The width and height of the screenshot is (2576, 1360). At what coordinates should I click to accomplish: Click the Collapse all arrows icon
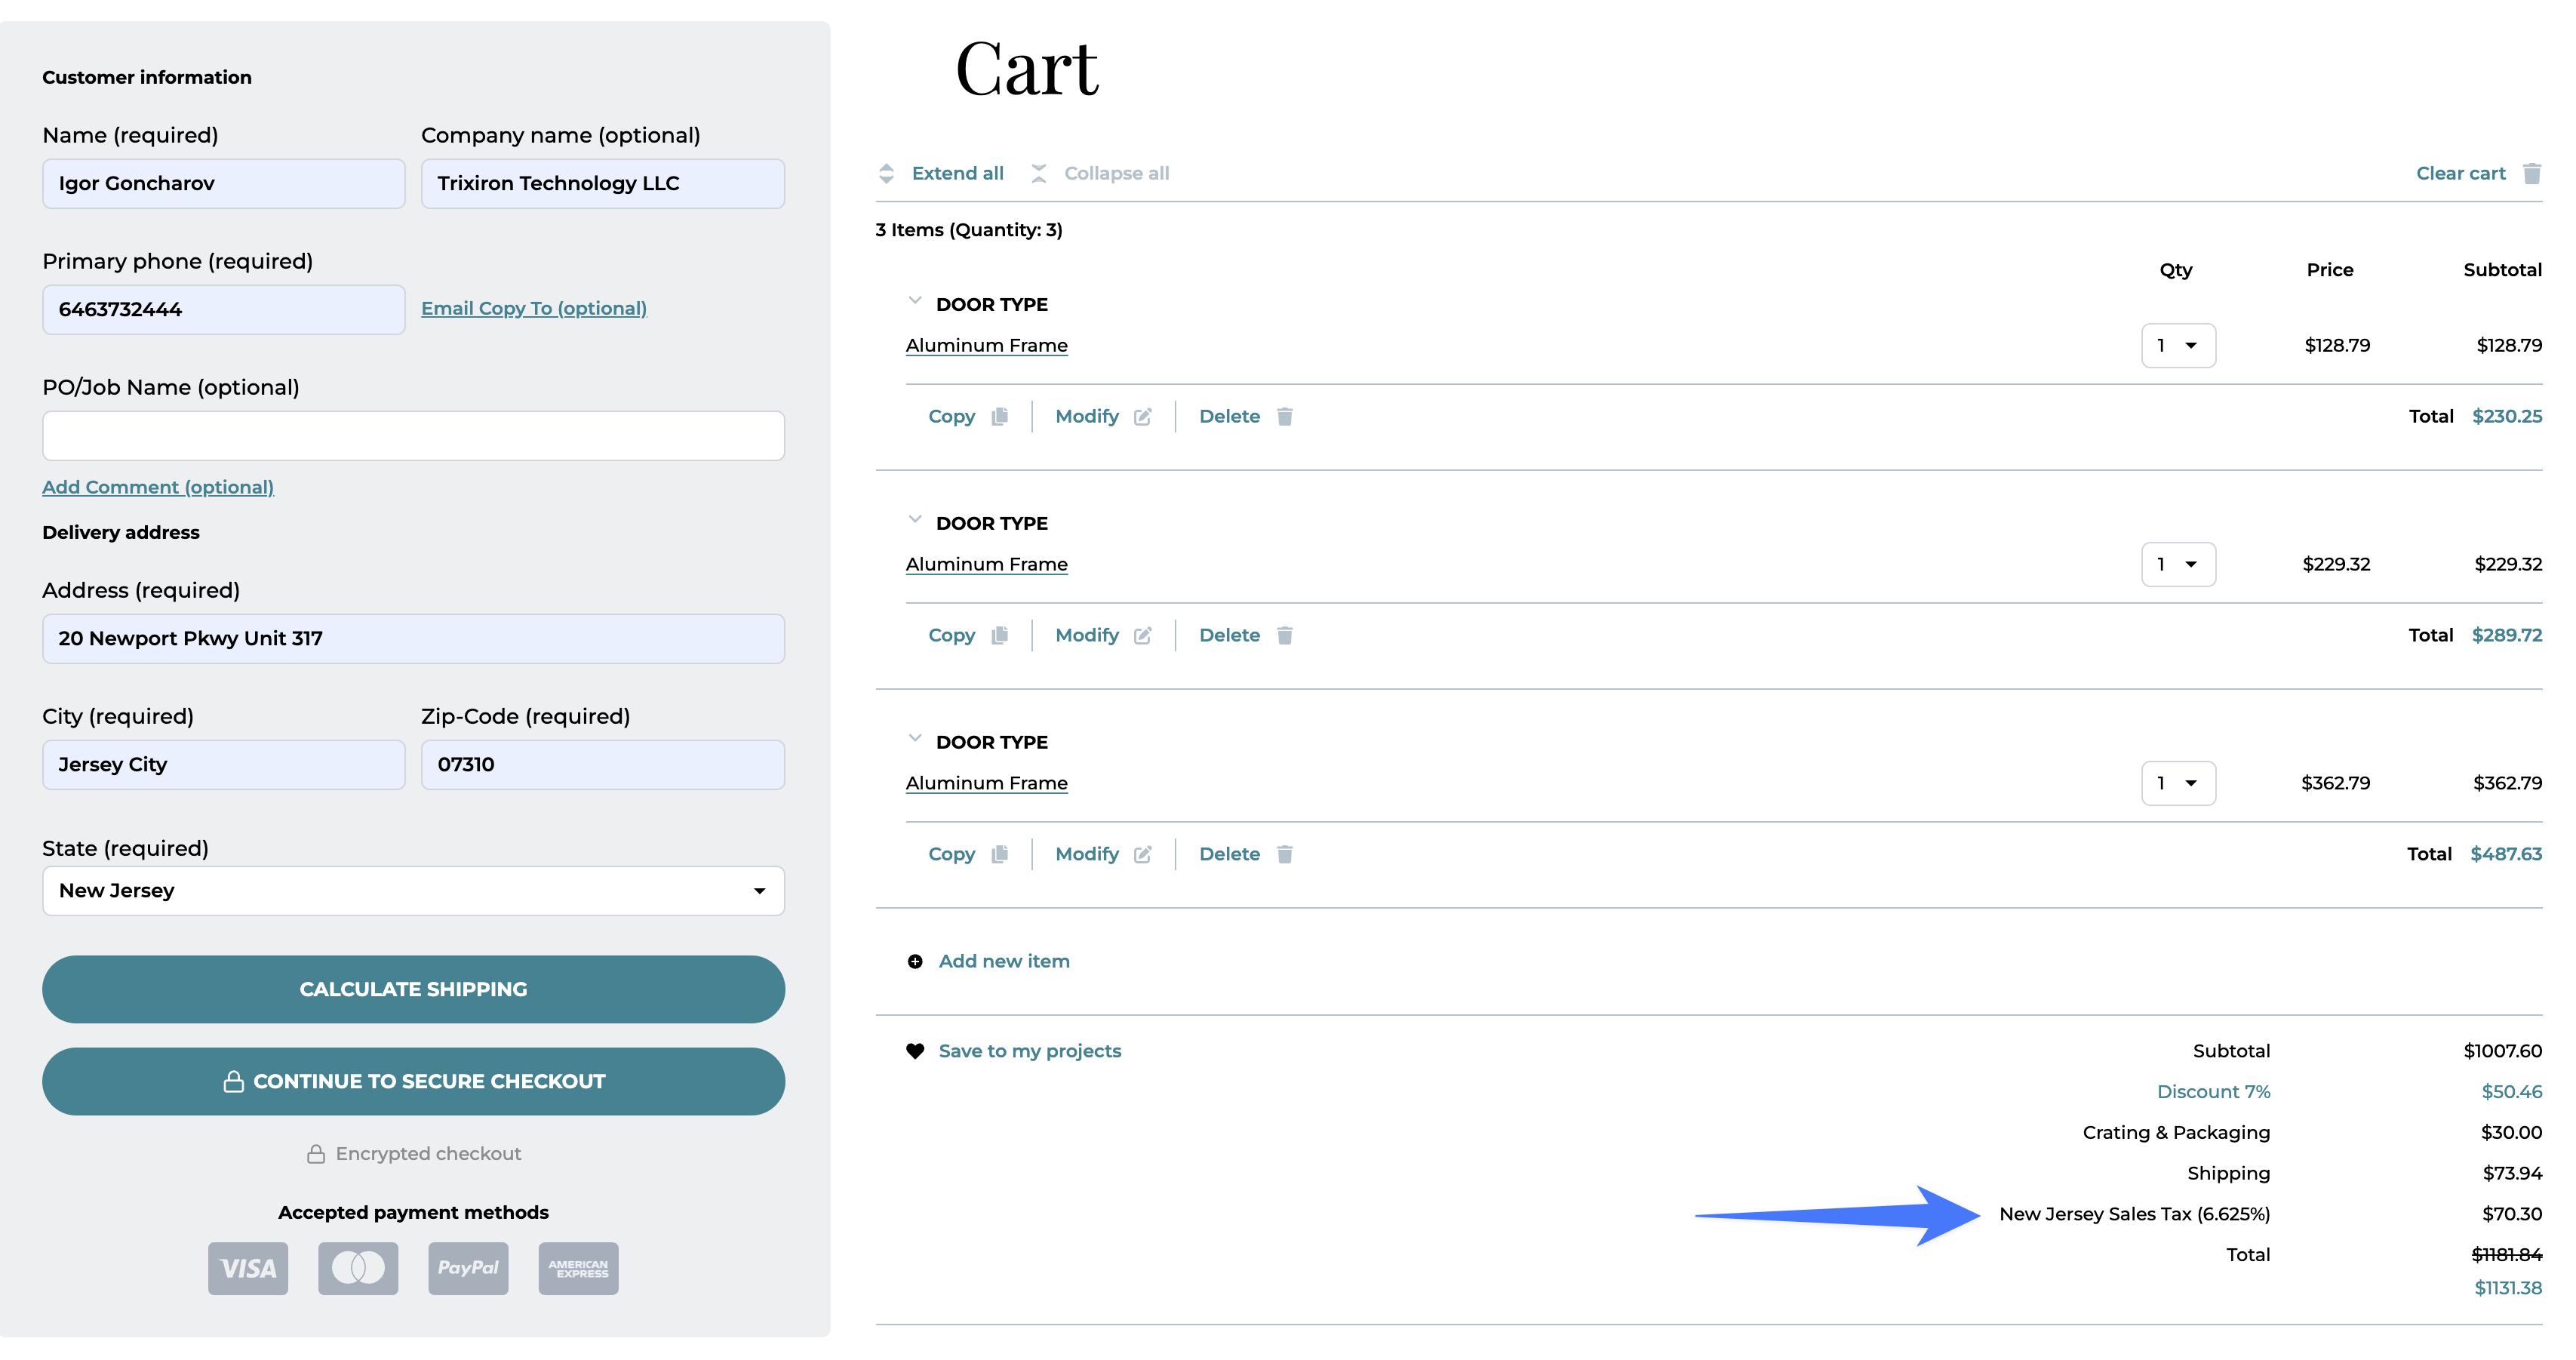(1039, 173)
